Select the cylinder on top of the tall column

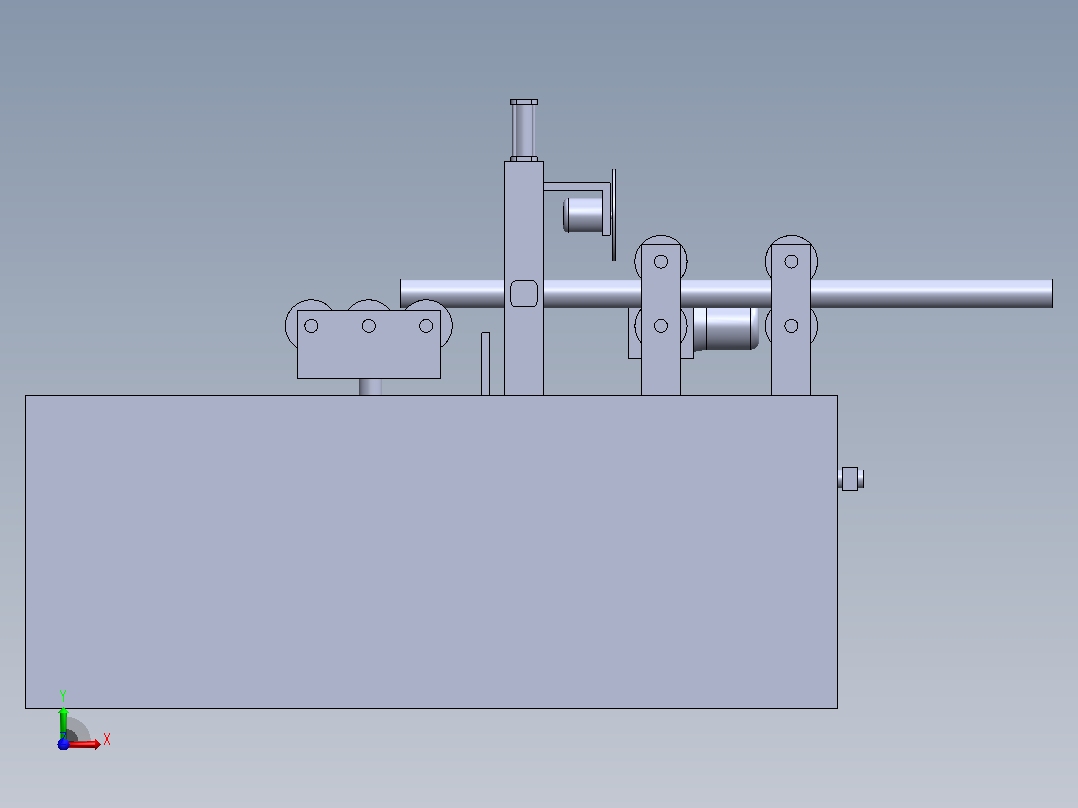pyautogui.click(x=524, y=131)
